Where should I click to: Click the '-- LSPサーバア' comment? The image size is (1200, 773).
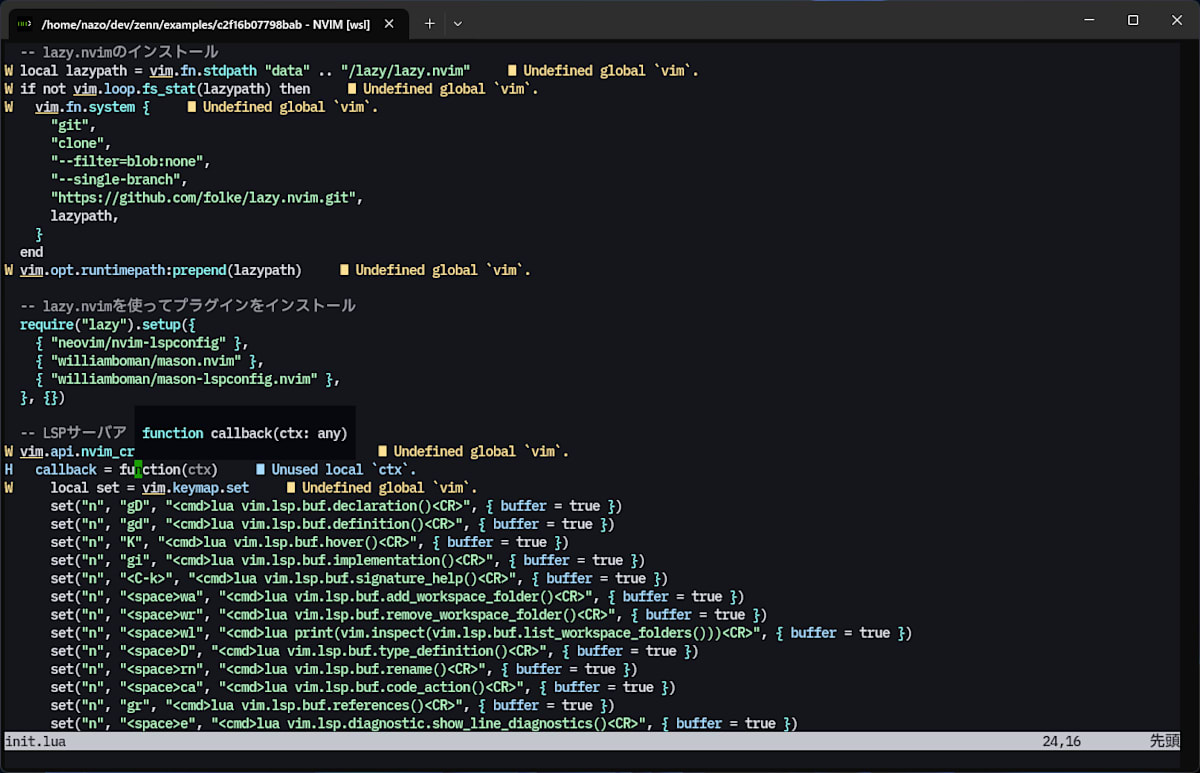73,433
